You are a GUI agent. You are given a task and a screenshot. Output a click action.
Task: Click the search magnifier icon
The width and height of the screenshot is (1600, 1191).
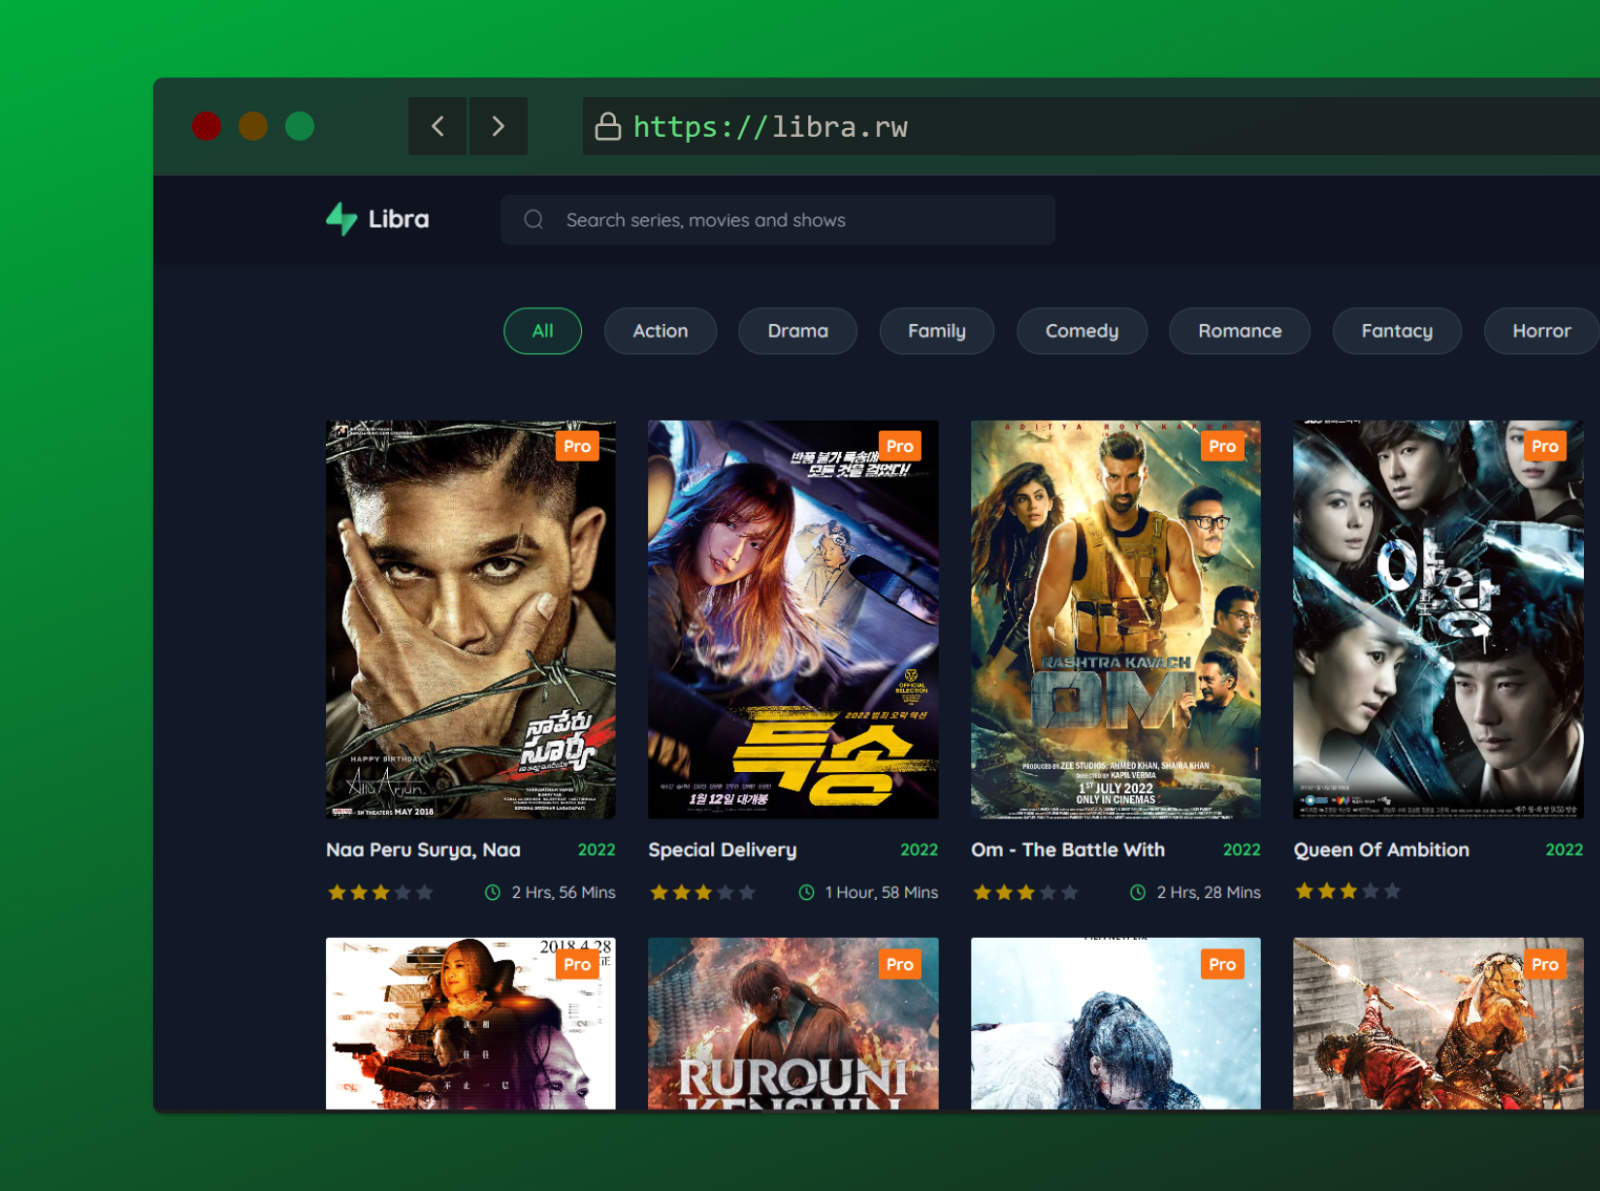(533, 219)
